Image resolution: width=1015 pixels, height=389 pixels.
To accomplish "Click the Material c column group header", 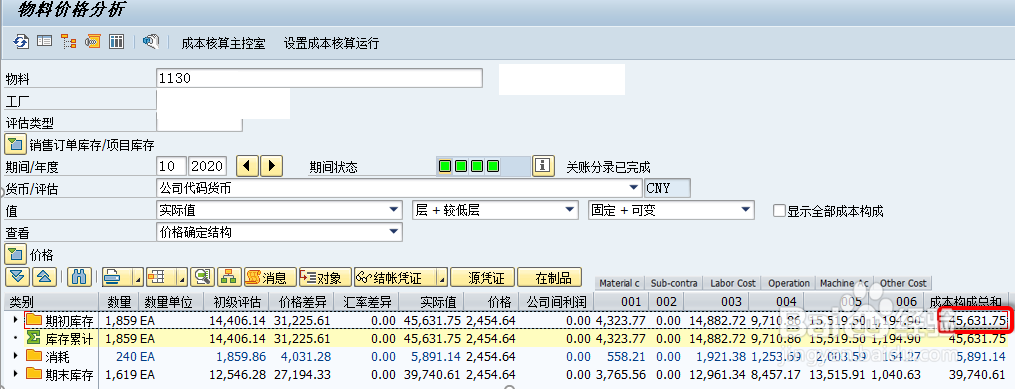I will pos(619,283).
